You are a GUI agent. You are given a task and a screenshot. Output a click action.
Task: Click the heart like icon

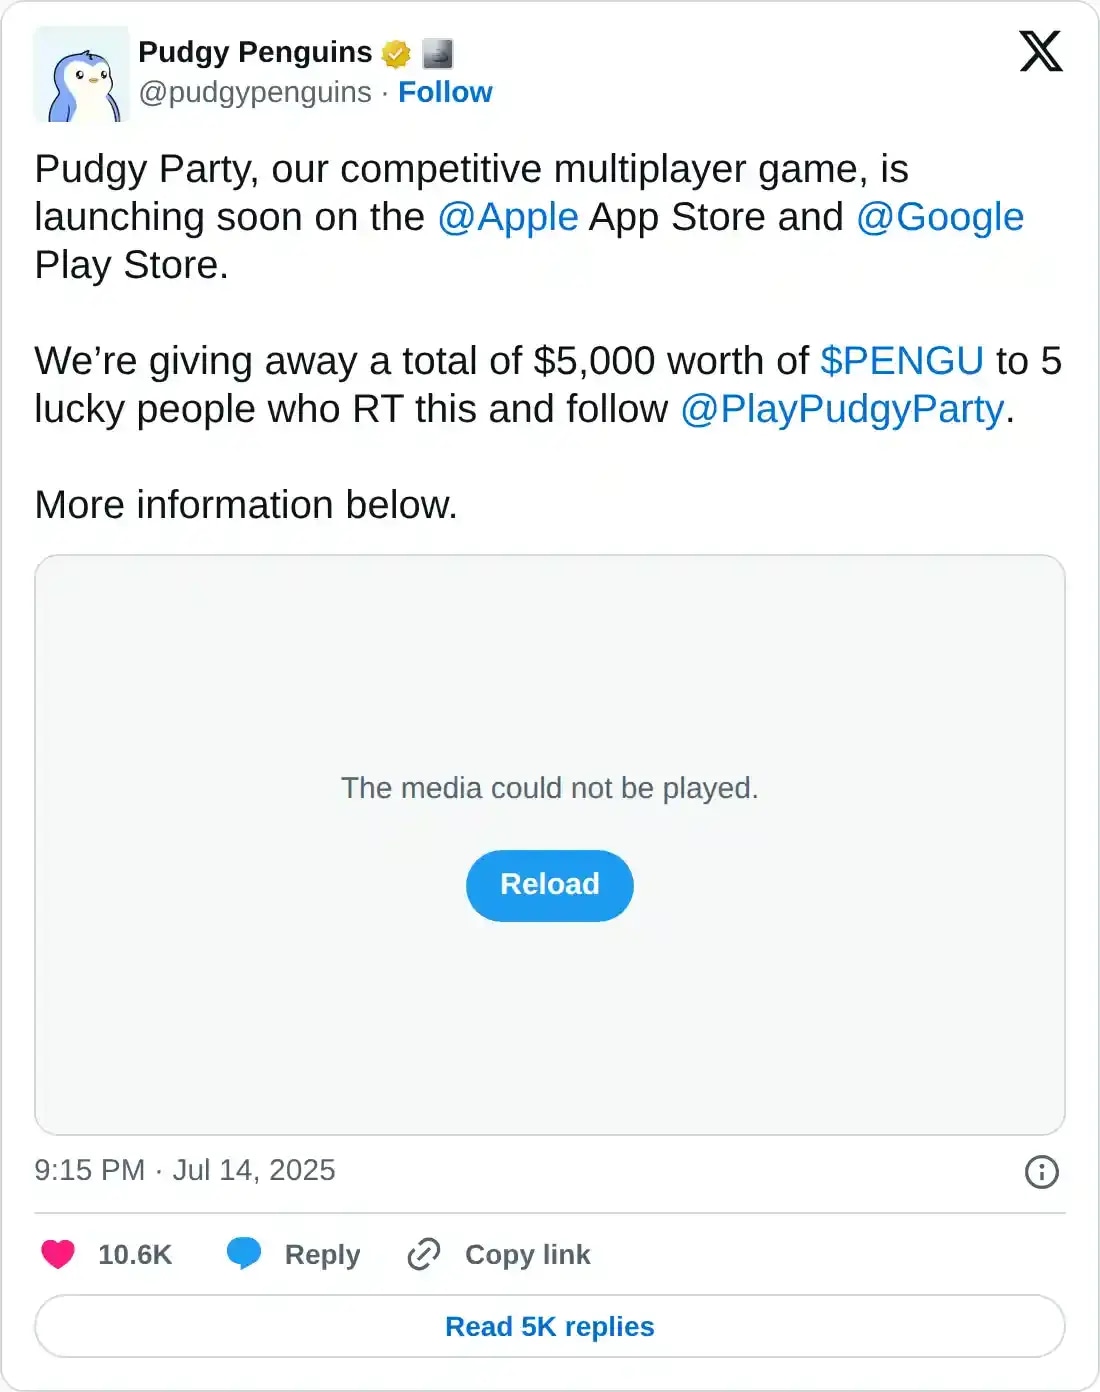point(58,1254)
